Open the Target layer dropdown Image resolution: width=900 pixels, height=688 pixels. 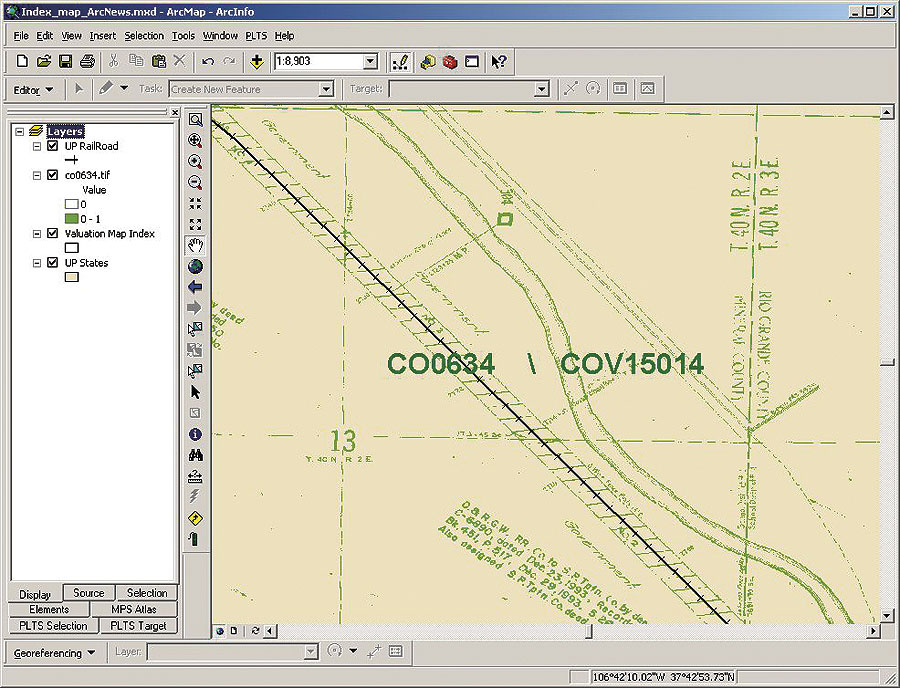click(542, 89)
